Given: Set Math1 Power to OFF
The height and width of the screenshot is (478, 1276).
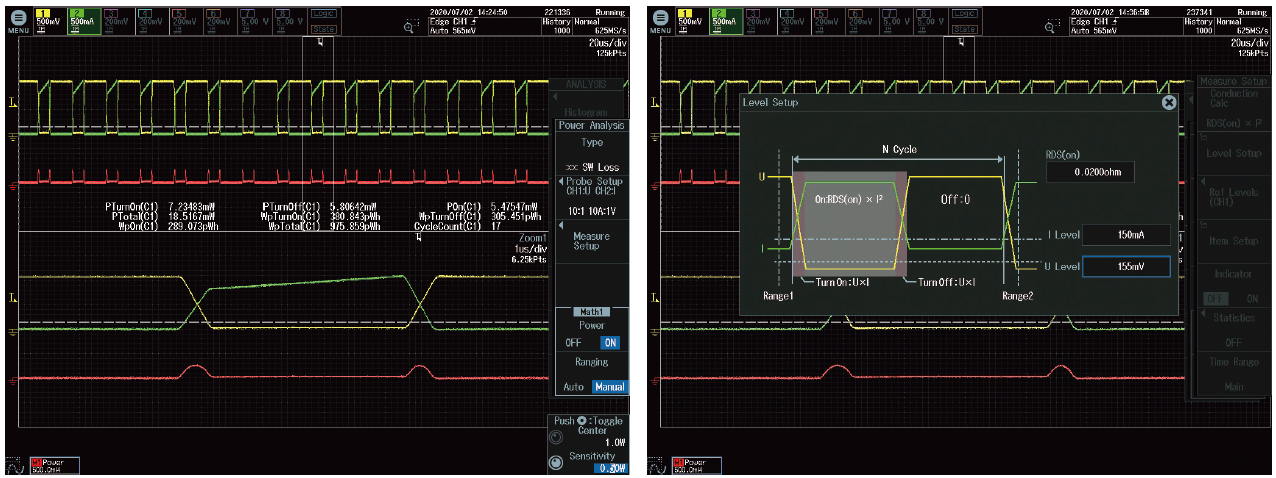Looking at the screenshot, I should tap(574, 342).
